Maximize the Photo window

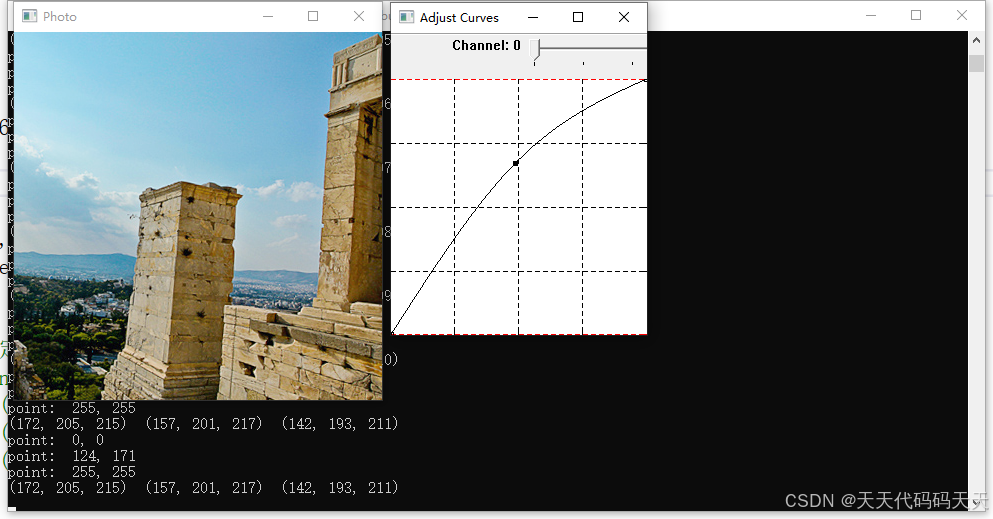[x=313, y=16]
